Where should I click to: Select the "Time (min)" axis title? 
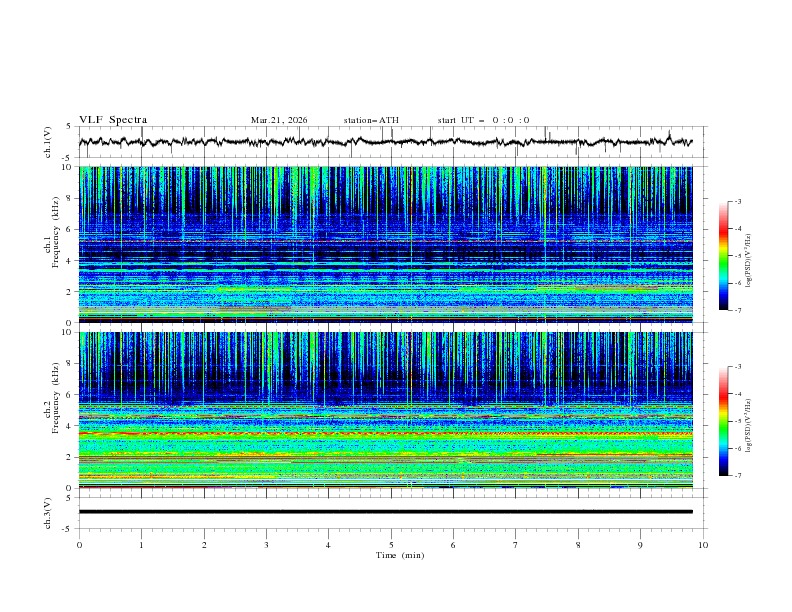pos(400,555)
